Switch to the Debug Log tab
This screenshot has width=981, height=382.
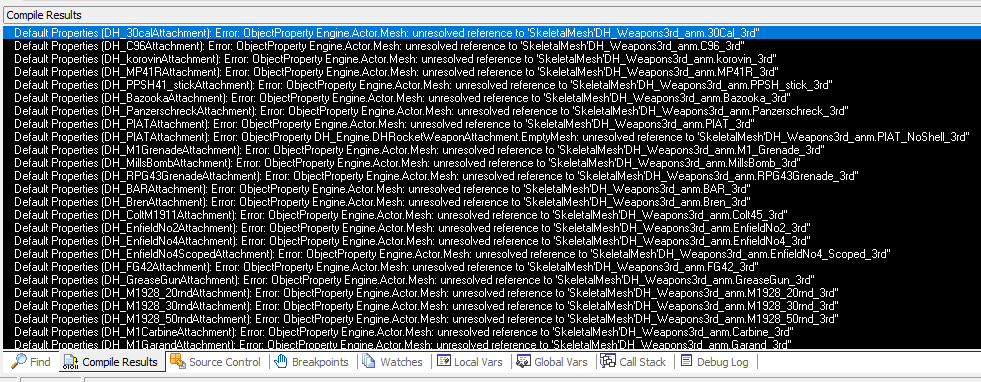coord(714,361)
